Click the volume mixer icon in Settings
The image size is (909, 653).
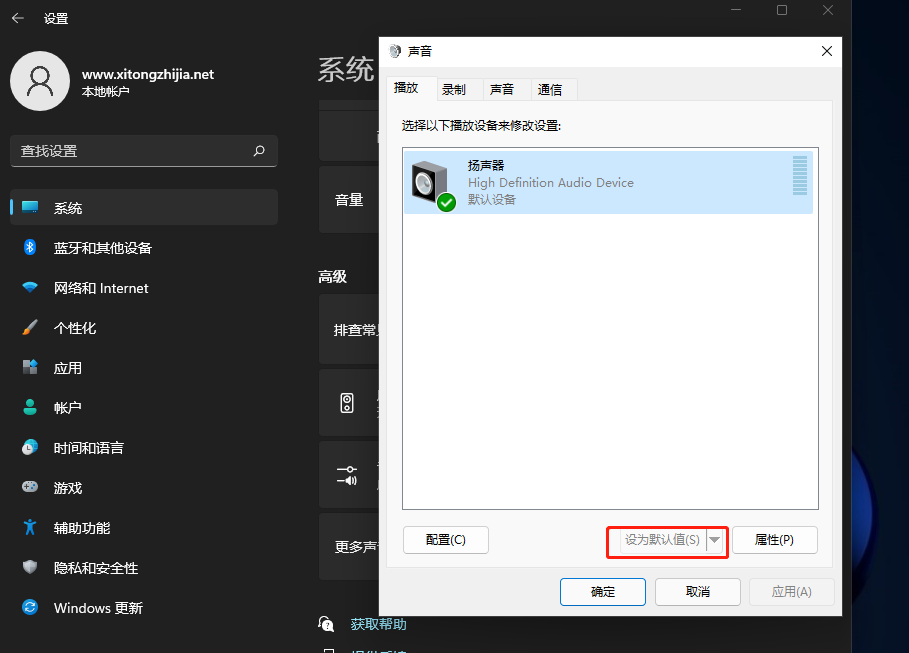click(347, 476)
